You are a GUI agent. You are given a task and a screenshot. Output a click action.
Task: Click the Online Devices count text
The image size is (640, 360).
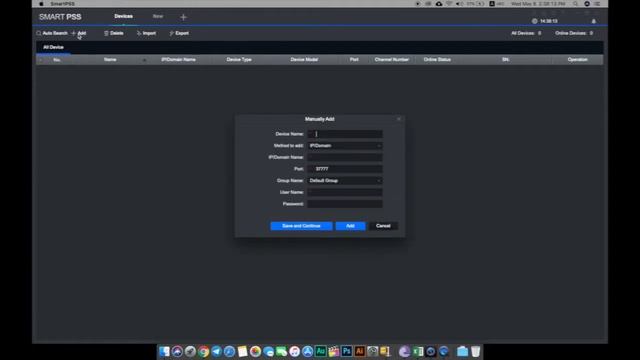(x=574, y=33)
